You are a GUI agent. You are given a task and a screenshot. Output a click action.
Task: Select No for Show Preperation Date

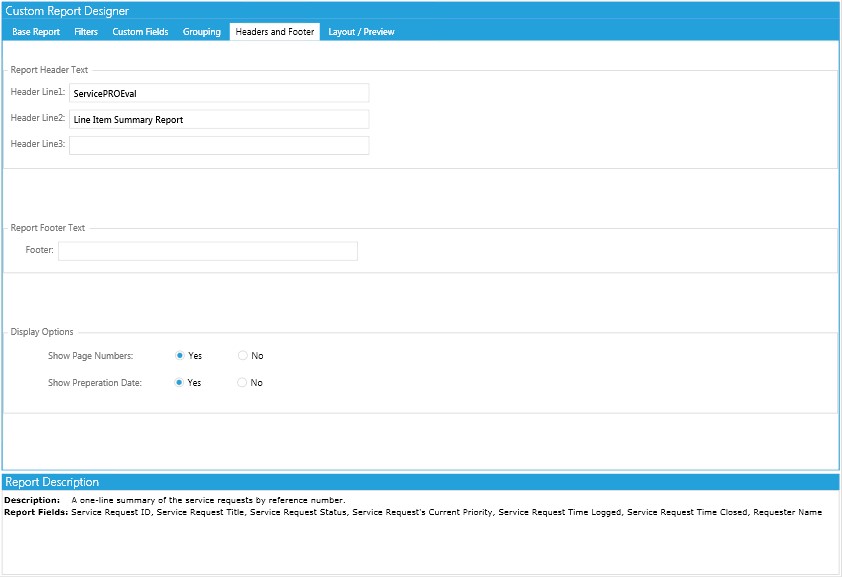242,382
